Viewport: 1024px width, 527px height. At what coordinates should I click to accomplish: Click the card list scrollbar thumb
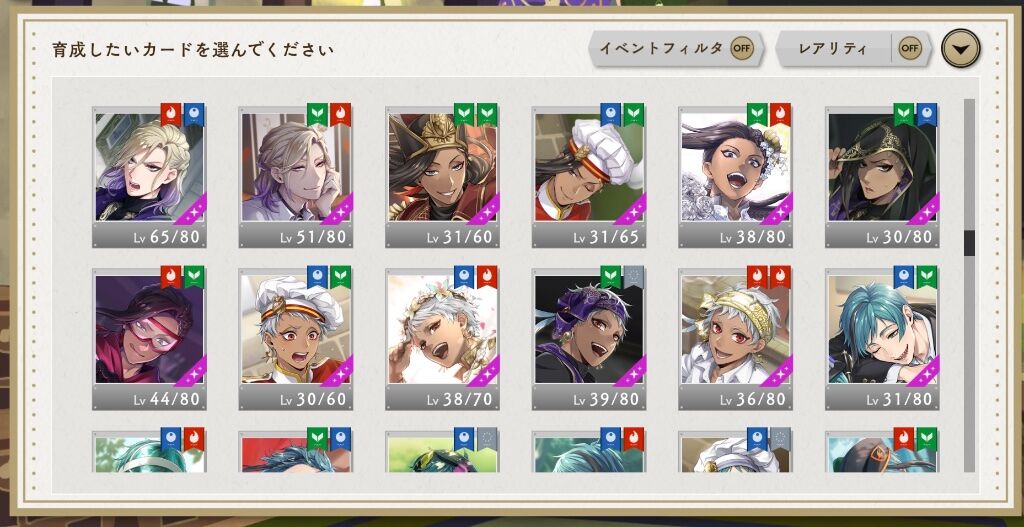click(969, 243)
